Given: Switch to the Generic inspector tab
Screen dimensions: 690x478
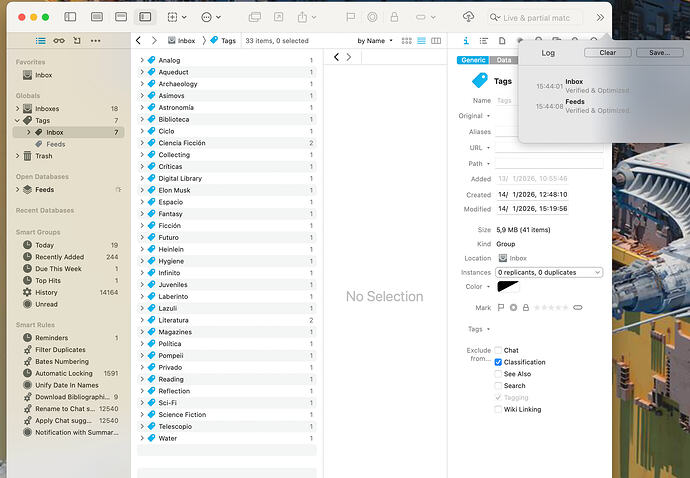Looking at the screenshot, I should point(471,60).
